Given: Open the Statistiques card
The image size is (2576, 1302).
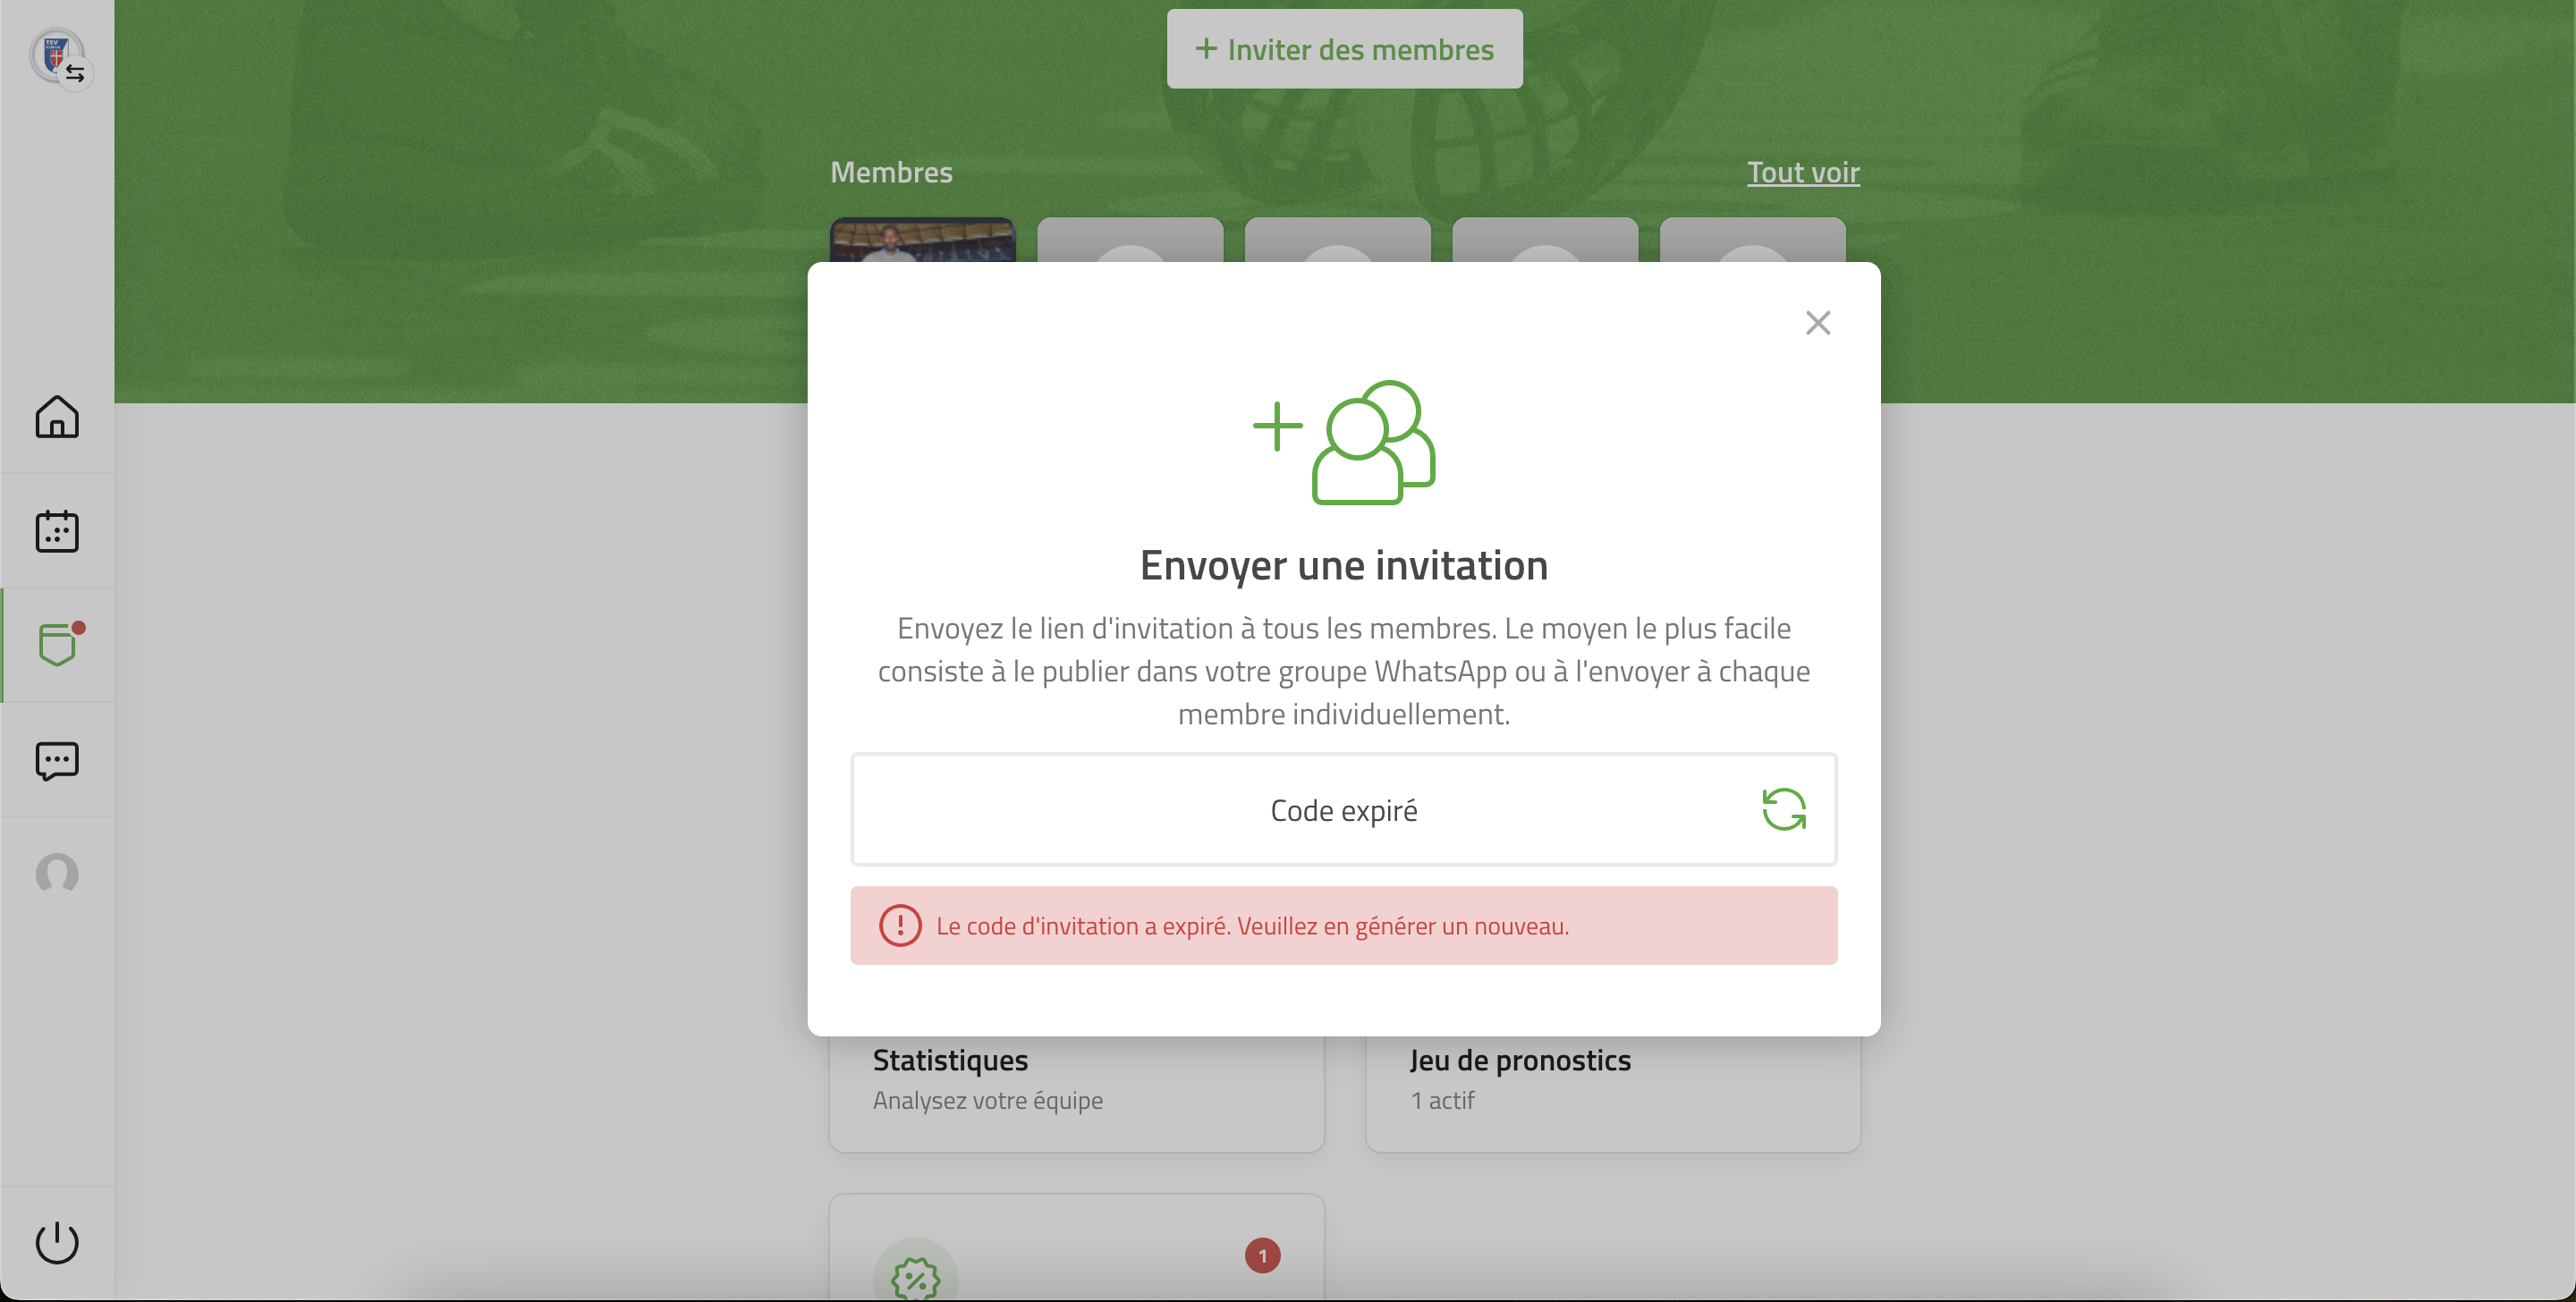Looking at the screenshot, I should (1076, 1093).
